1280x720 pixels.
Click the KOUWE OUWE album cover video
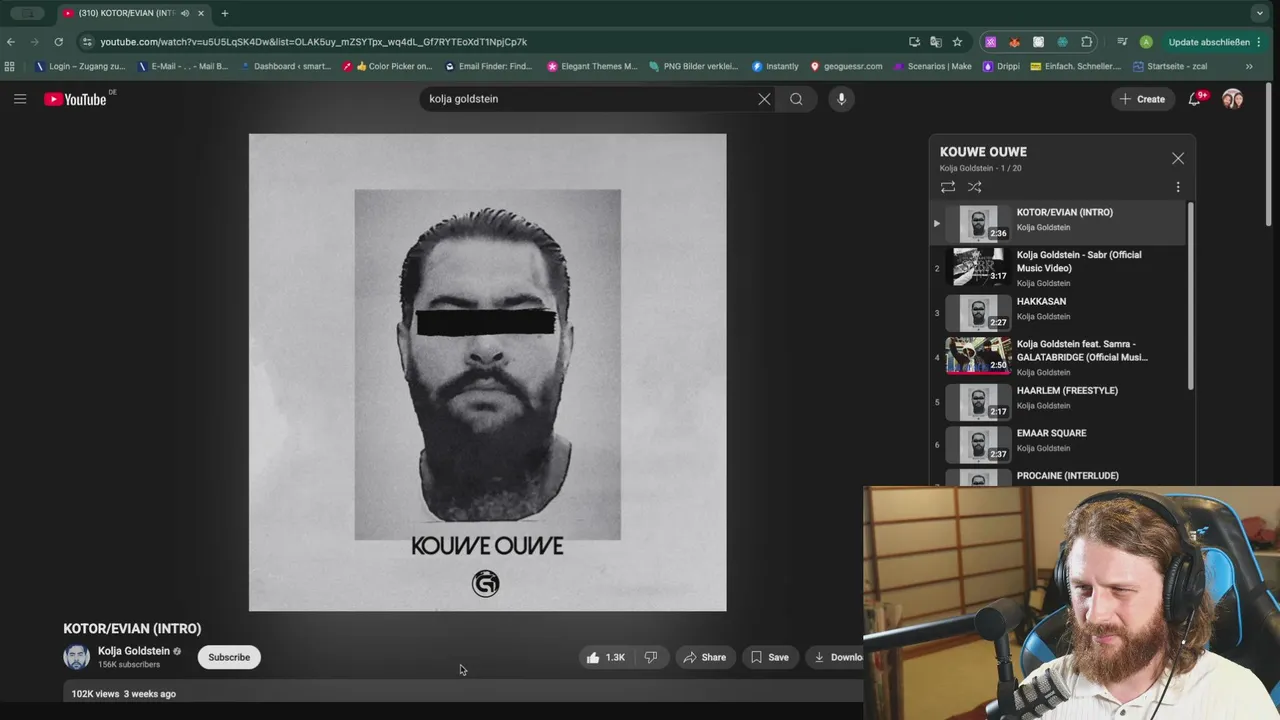[x=488, y=372]
